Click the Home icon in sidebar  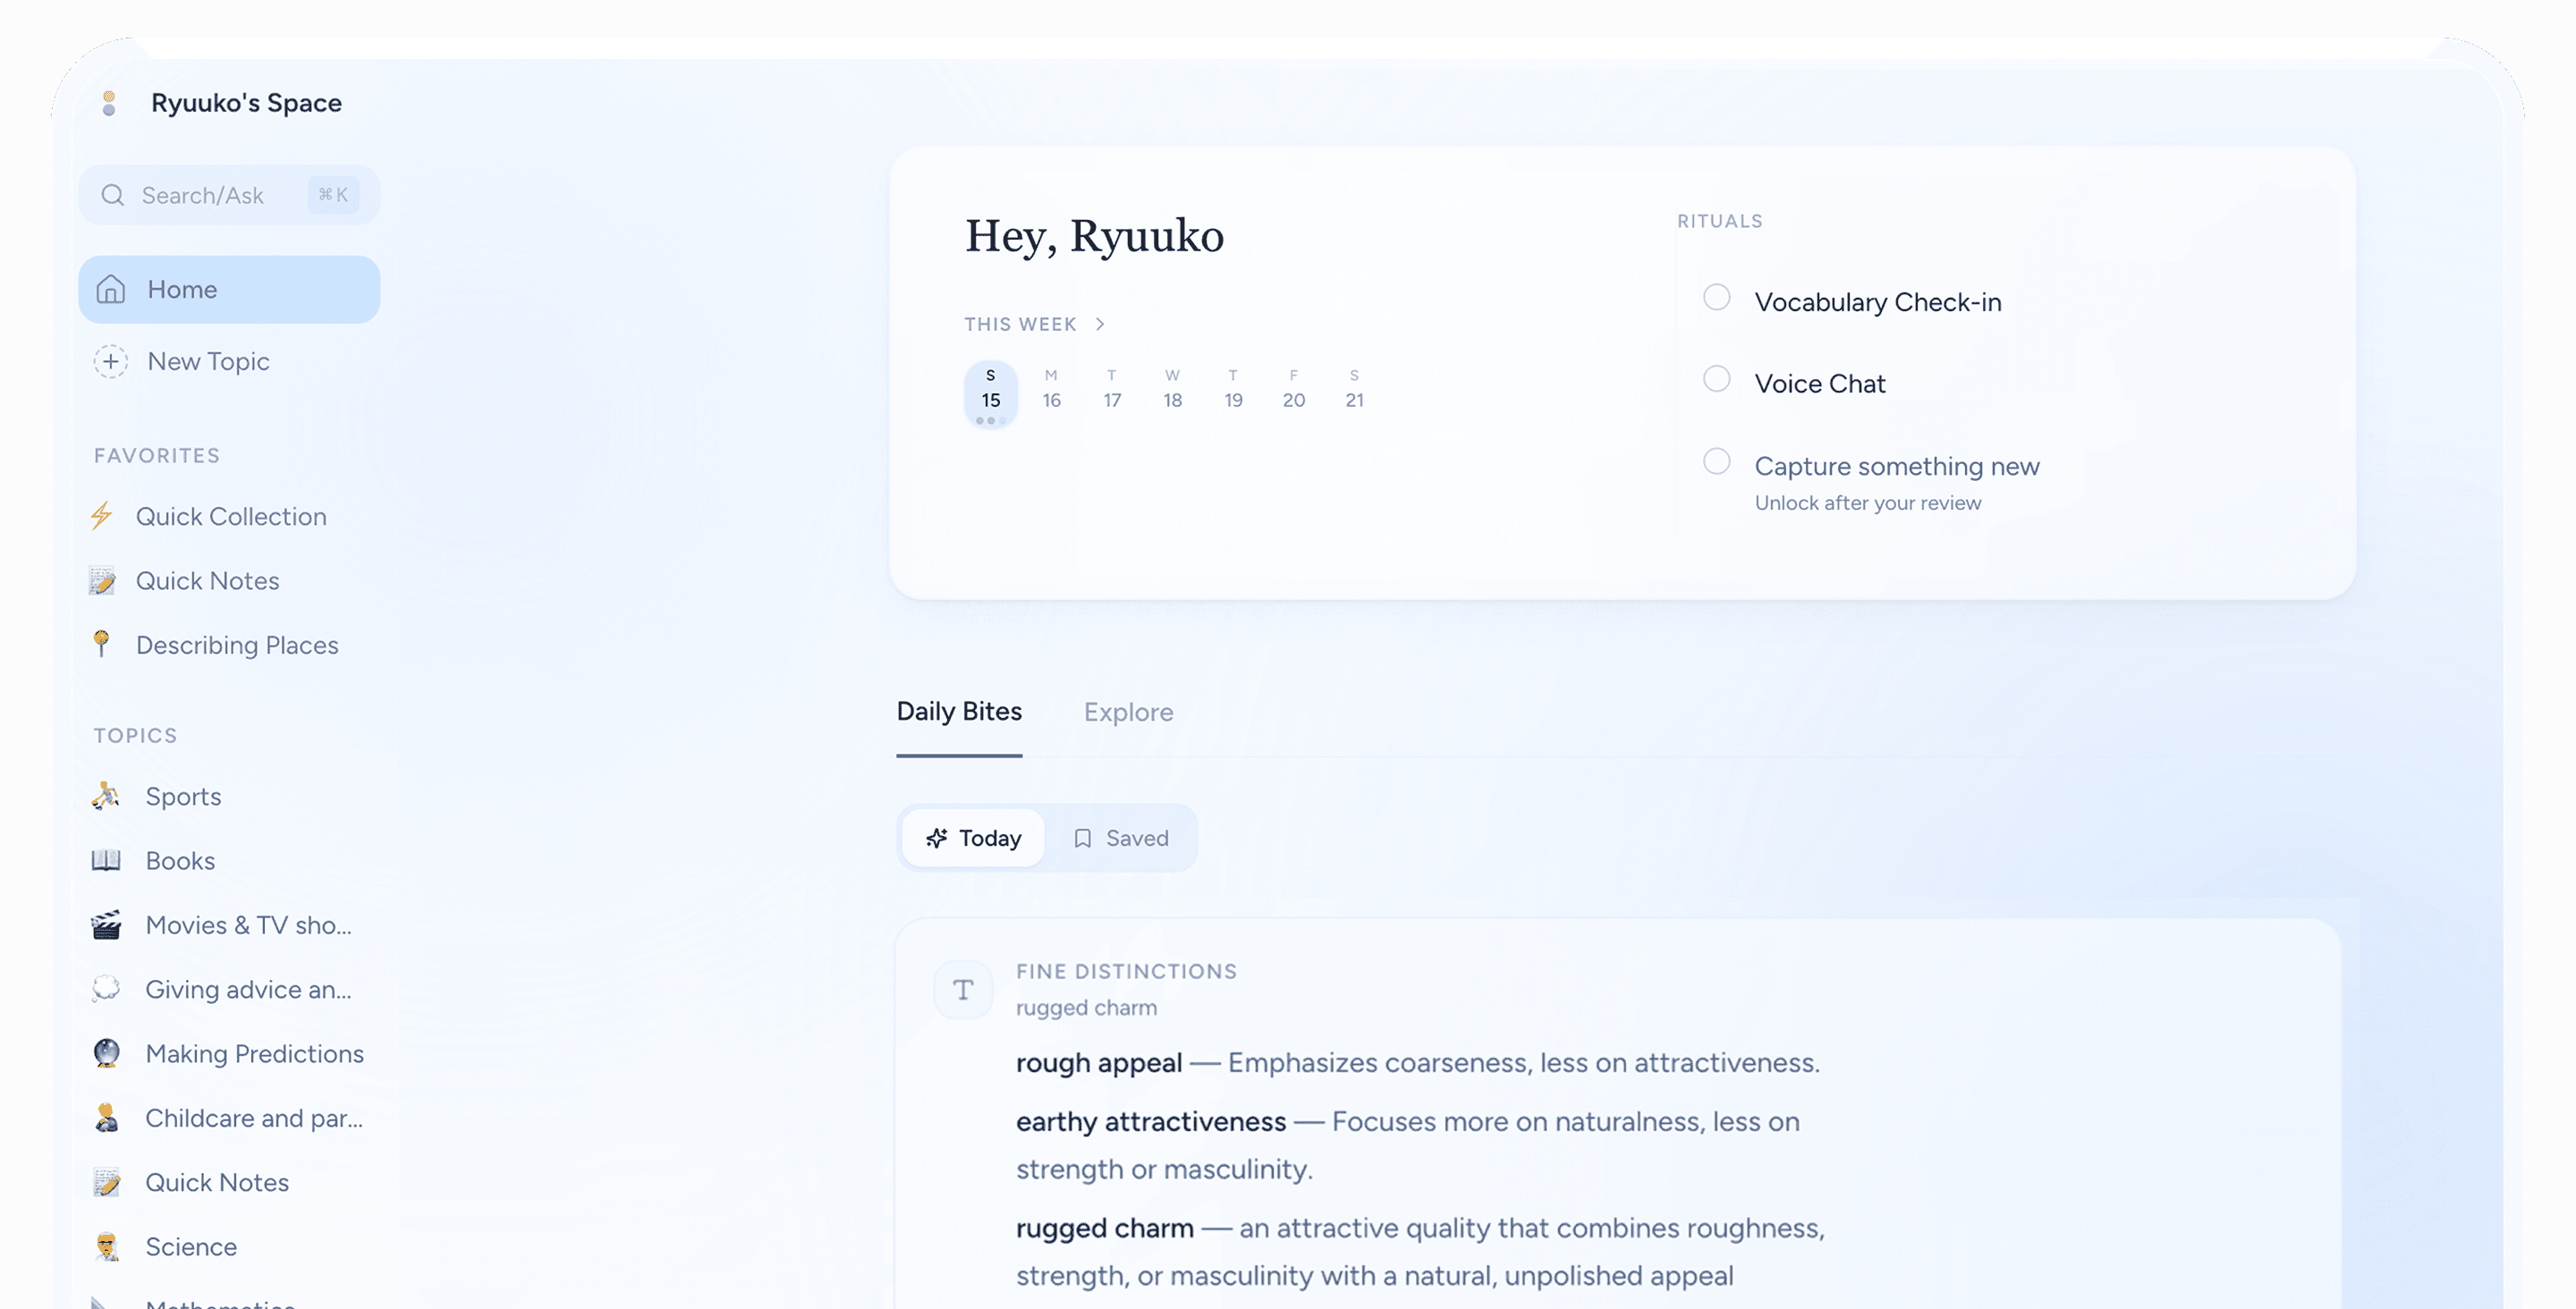[111, 289]
